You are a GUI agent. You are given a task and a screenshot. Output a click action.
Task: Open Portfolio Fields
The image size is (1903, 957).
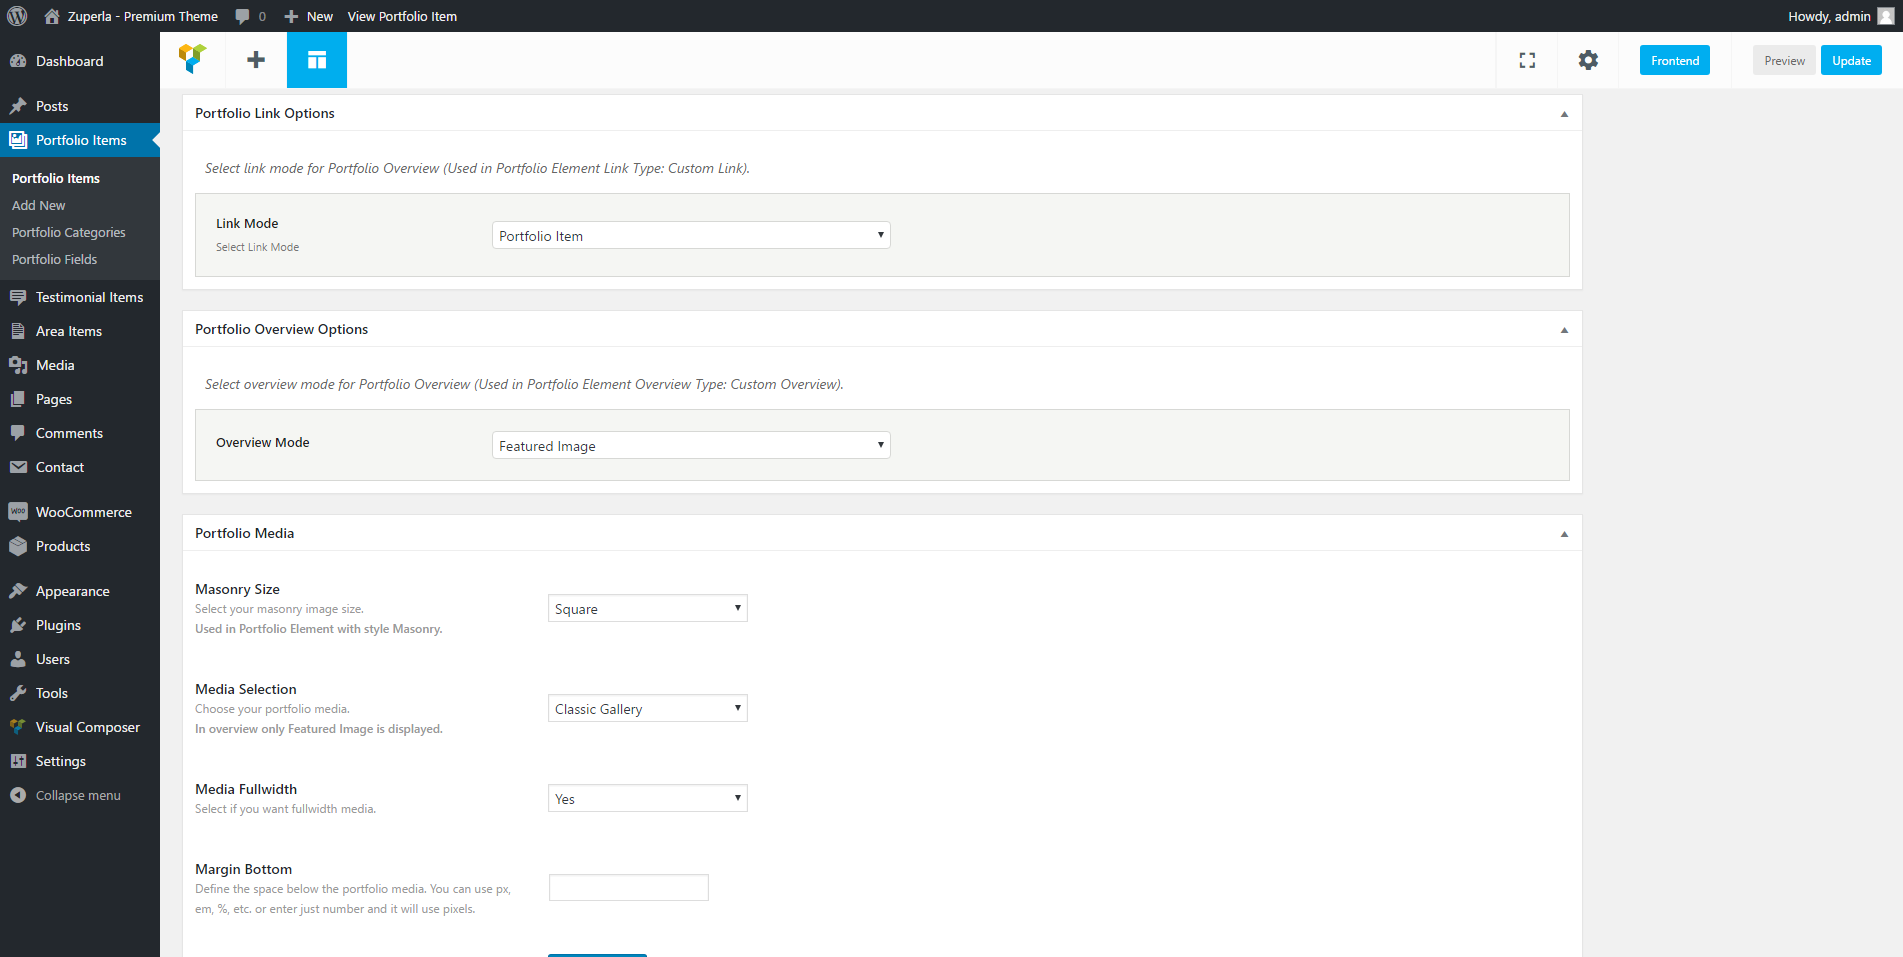(55, 259)
